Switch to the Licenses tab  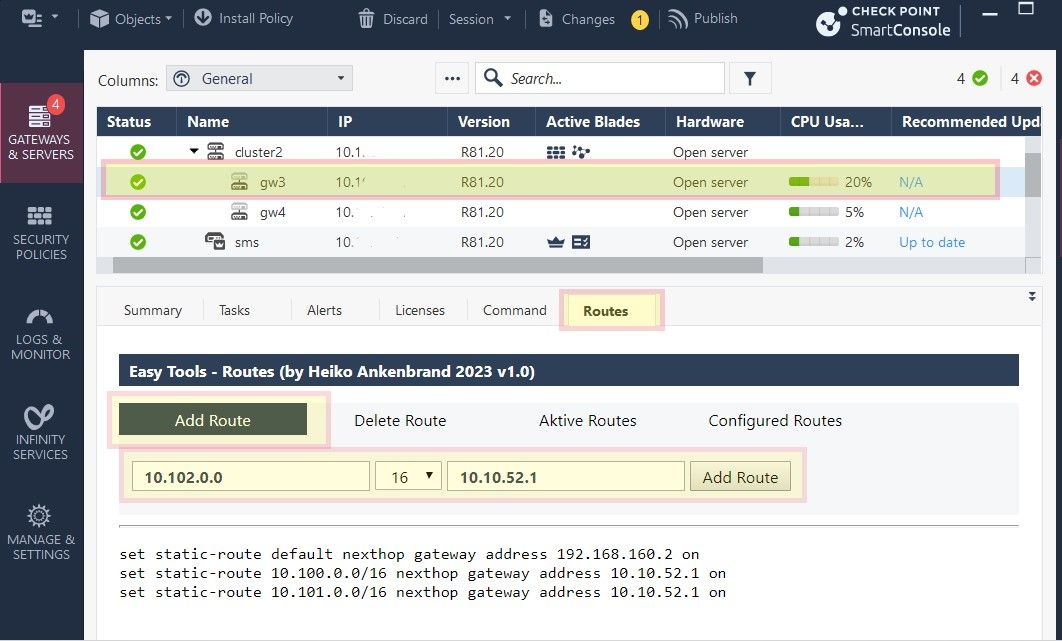(x=419, y=310)
